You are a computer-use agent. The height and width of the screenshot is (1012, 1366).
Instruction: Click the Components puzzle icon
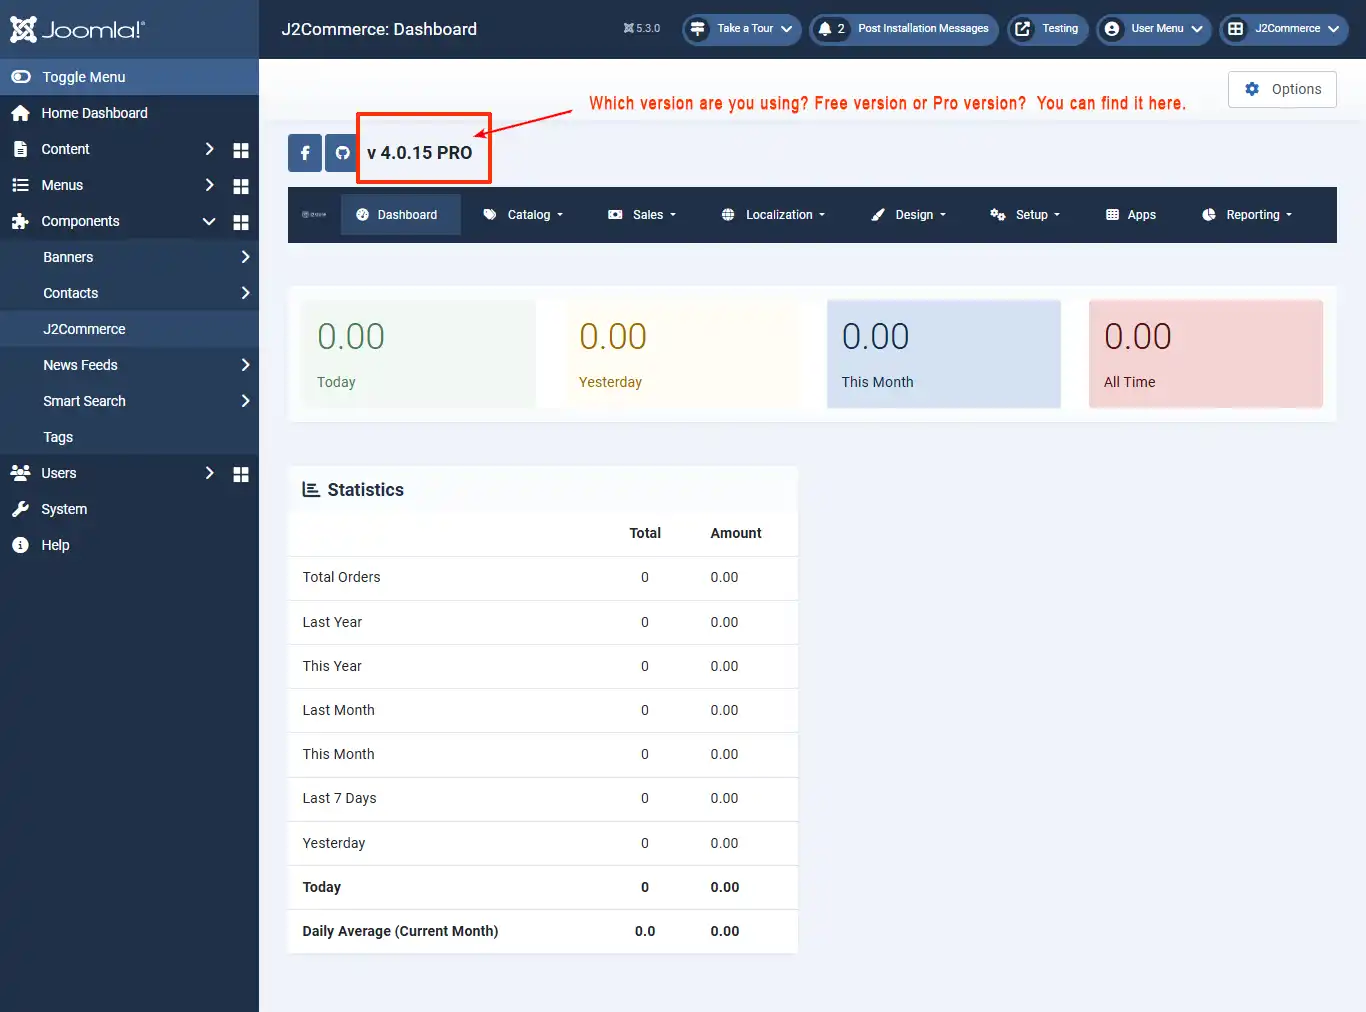[x=20, y=221]
